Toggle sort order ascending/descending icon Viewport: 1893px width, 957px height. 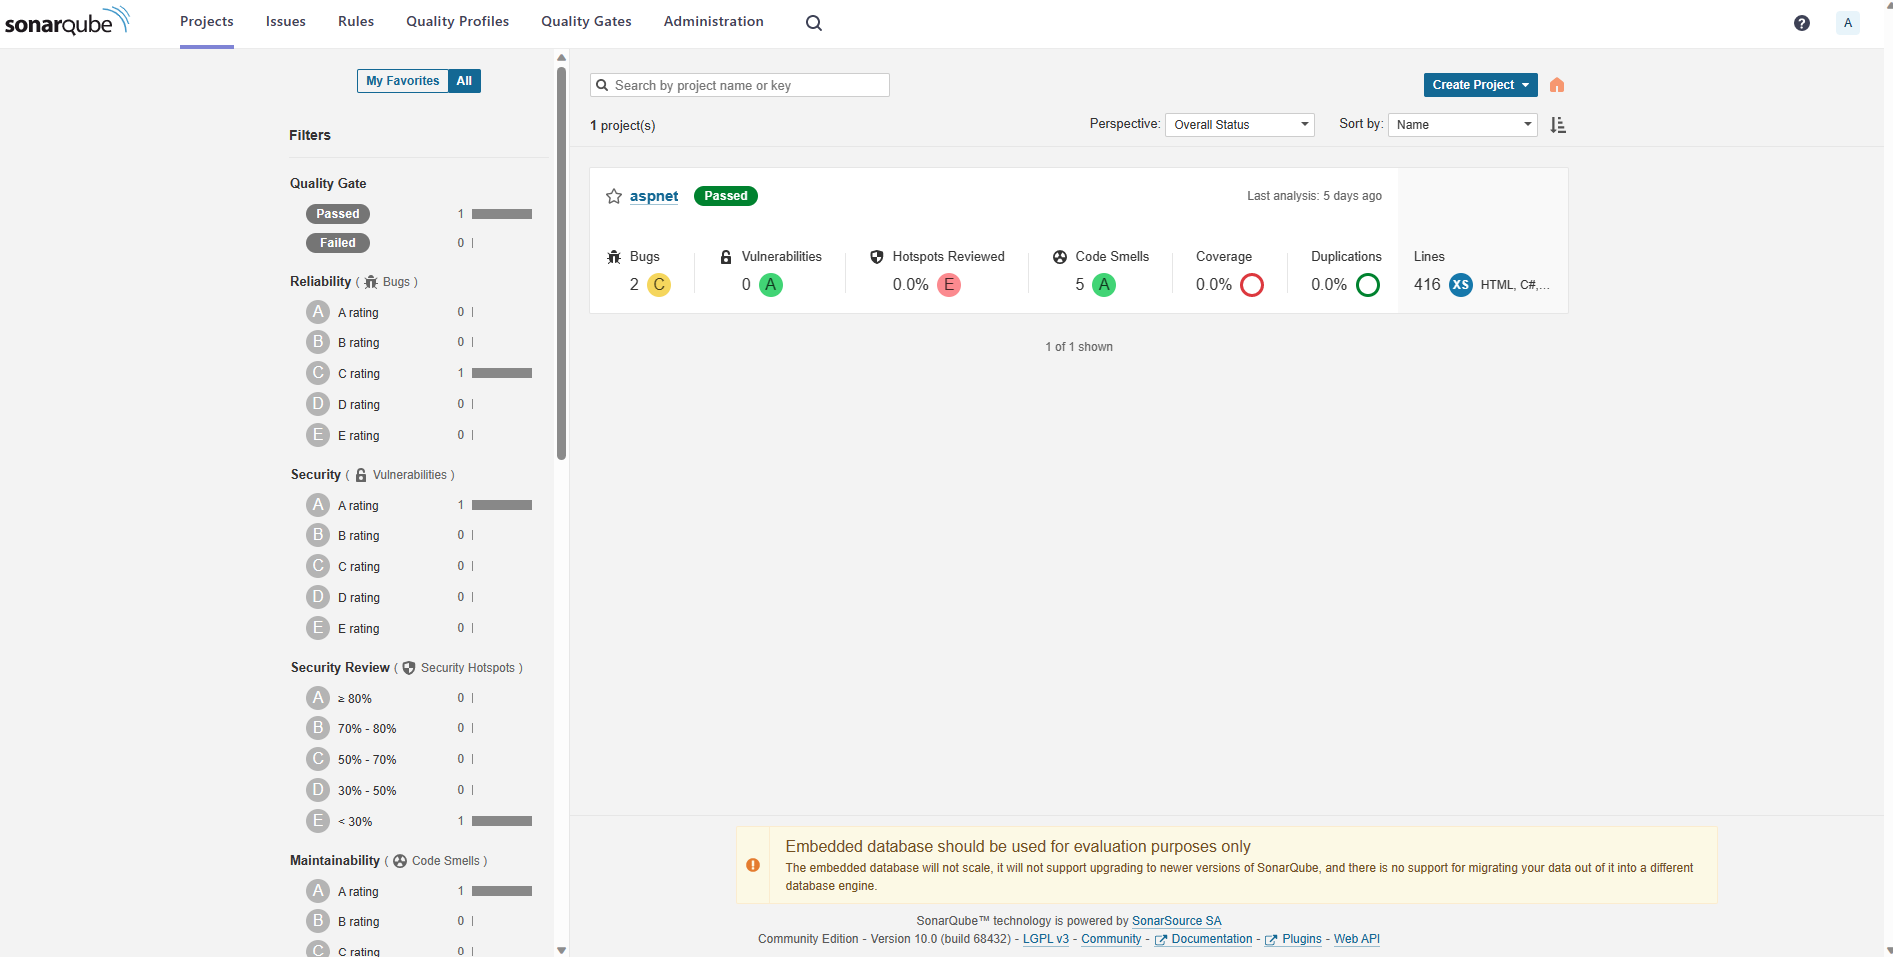[x=1558, y=125]
